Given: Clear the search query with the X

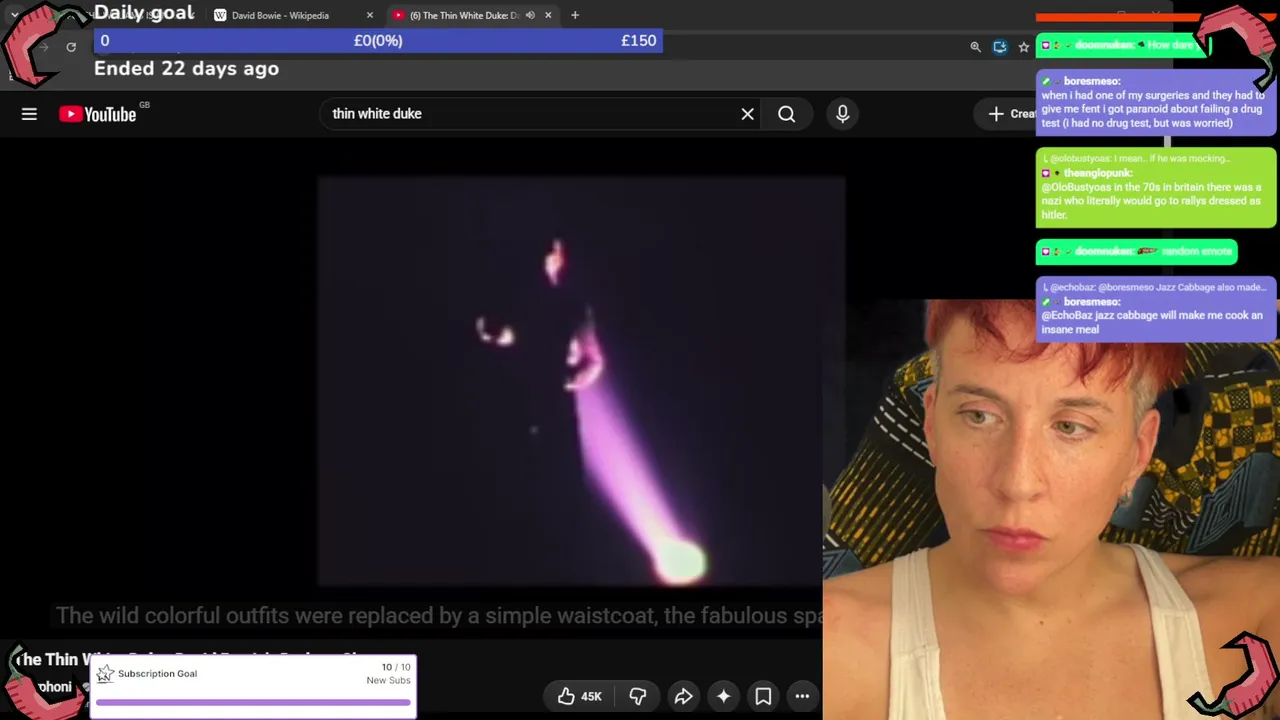Looking at the screenshot, I should pyautogui.click(x=747, y=114).
